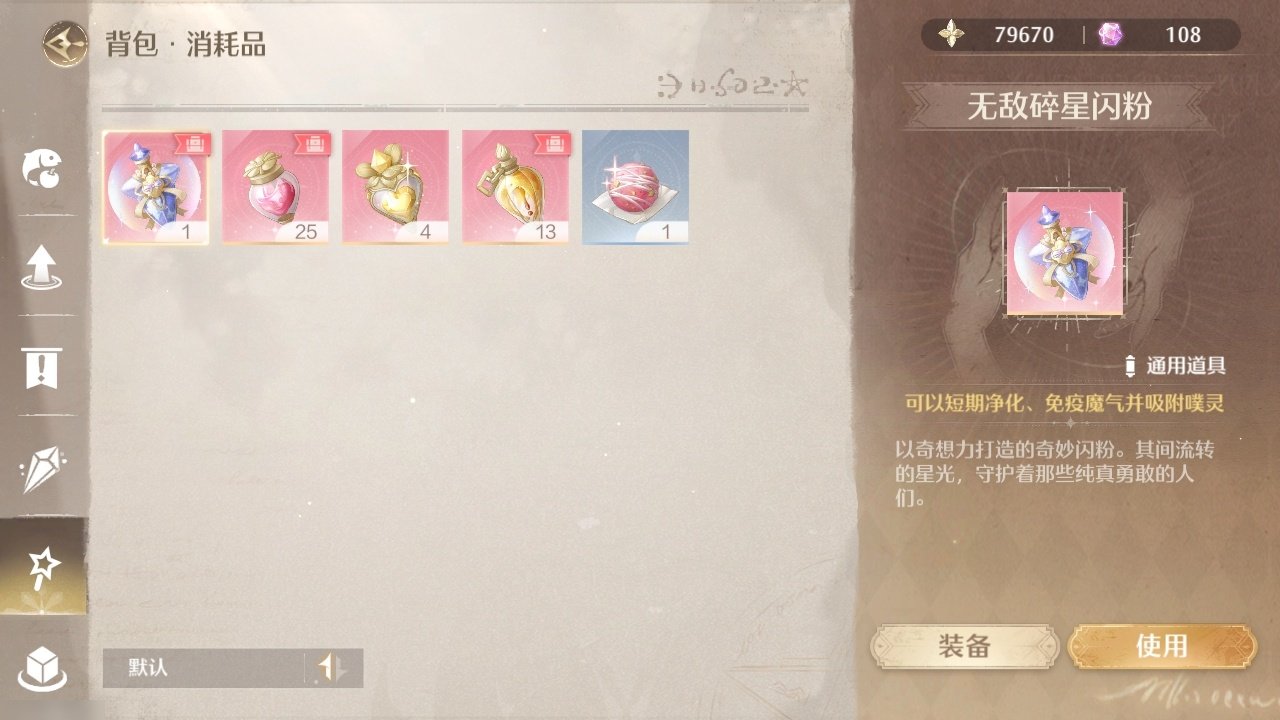This screenshot has height=720, width=1280.
Task: Click the 使用 use button
Action: coord(1162,646)
